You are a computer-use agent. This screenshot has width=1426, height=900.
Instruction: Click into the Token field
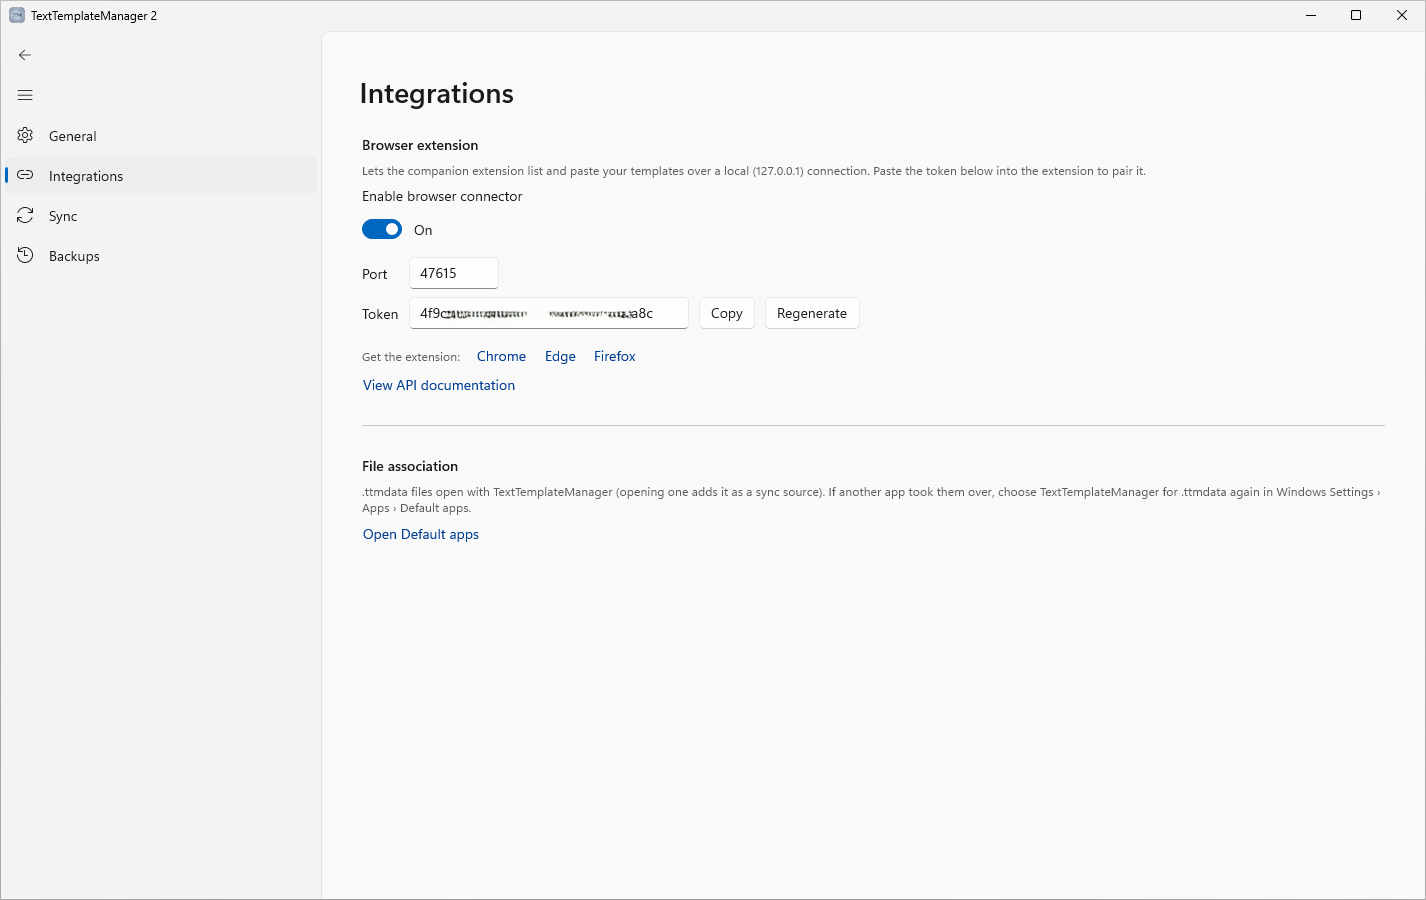pyautogui.click(x=549, y=313)
